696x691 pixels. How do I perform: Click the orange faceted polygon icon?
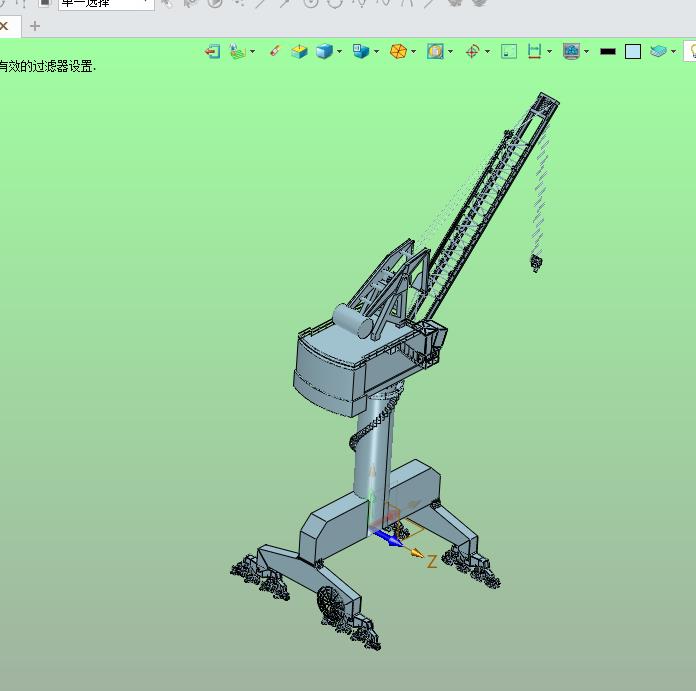click(398, 51)
